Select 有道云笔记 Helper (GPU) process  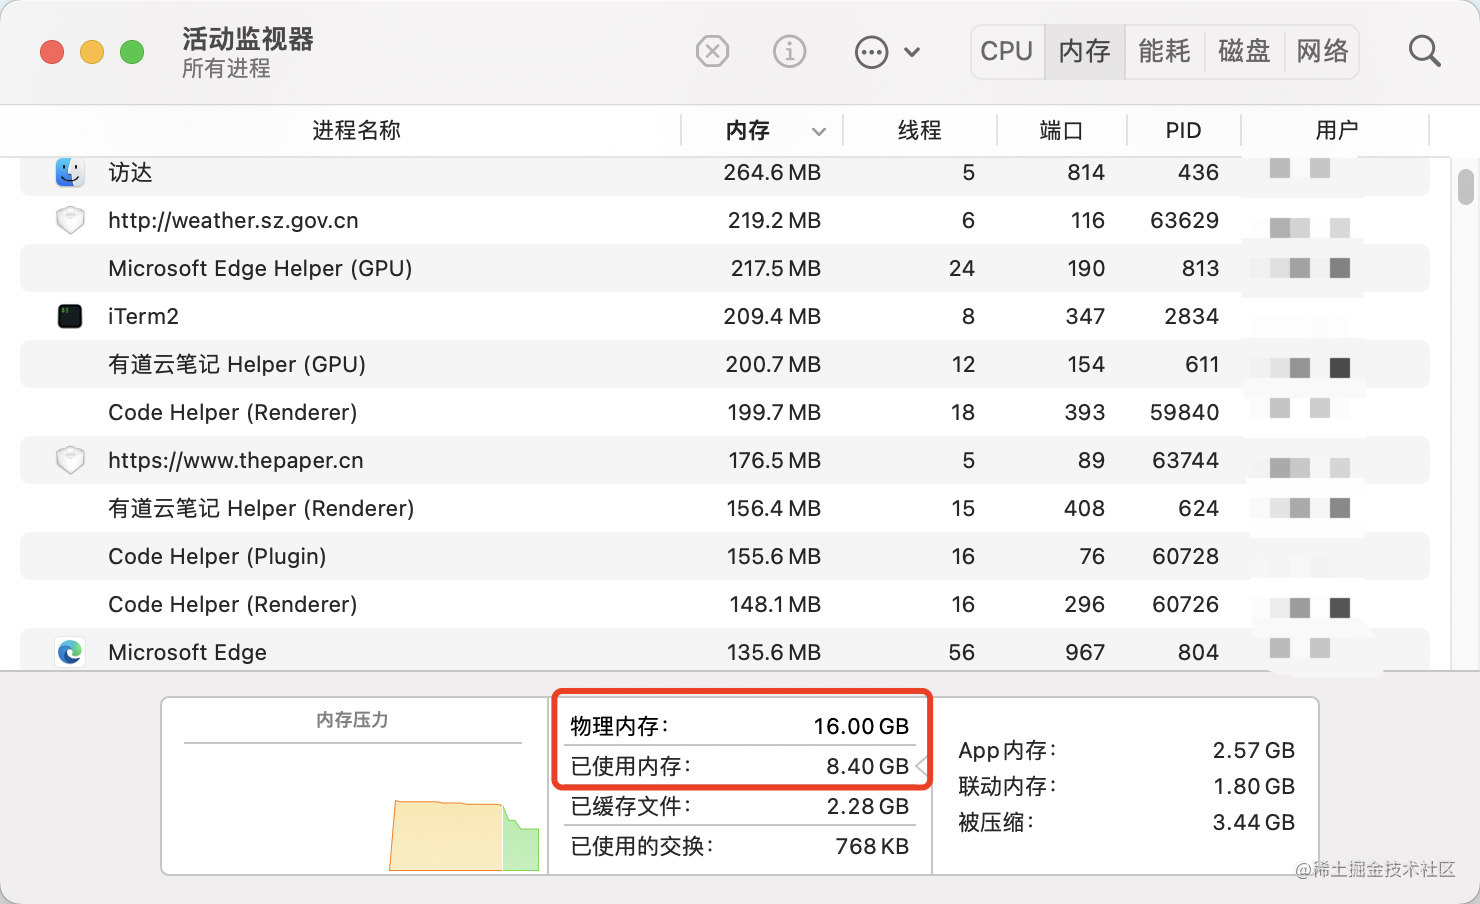coord(237,364)
